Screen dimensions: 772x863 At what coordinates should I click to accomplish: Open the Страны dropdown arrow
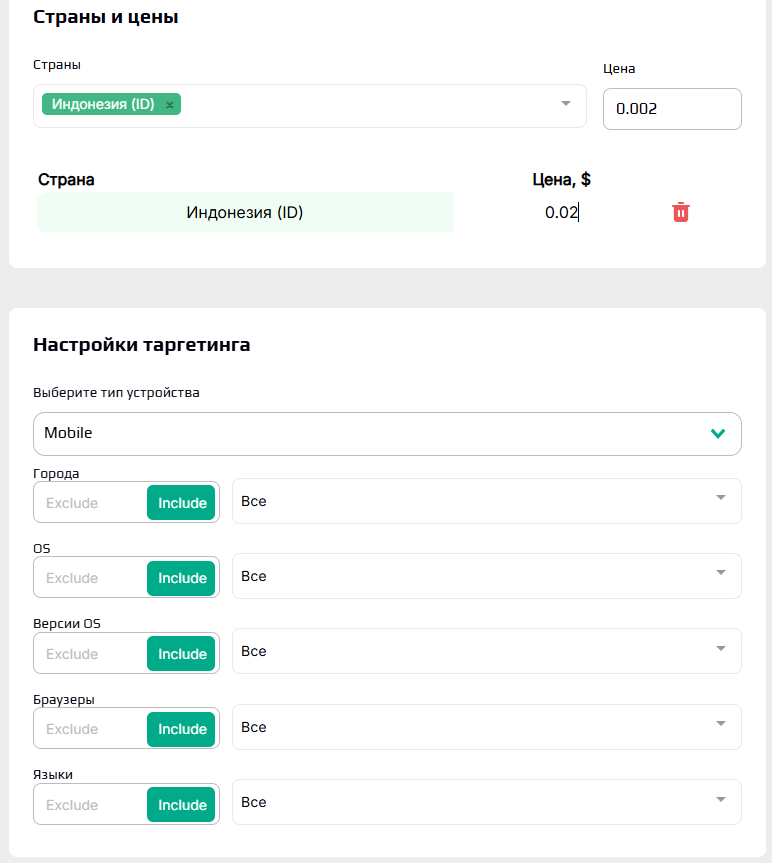566,103
